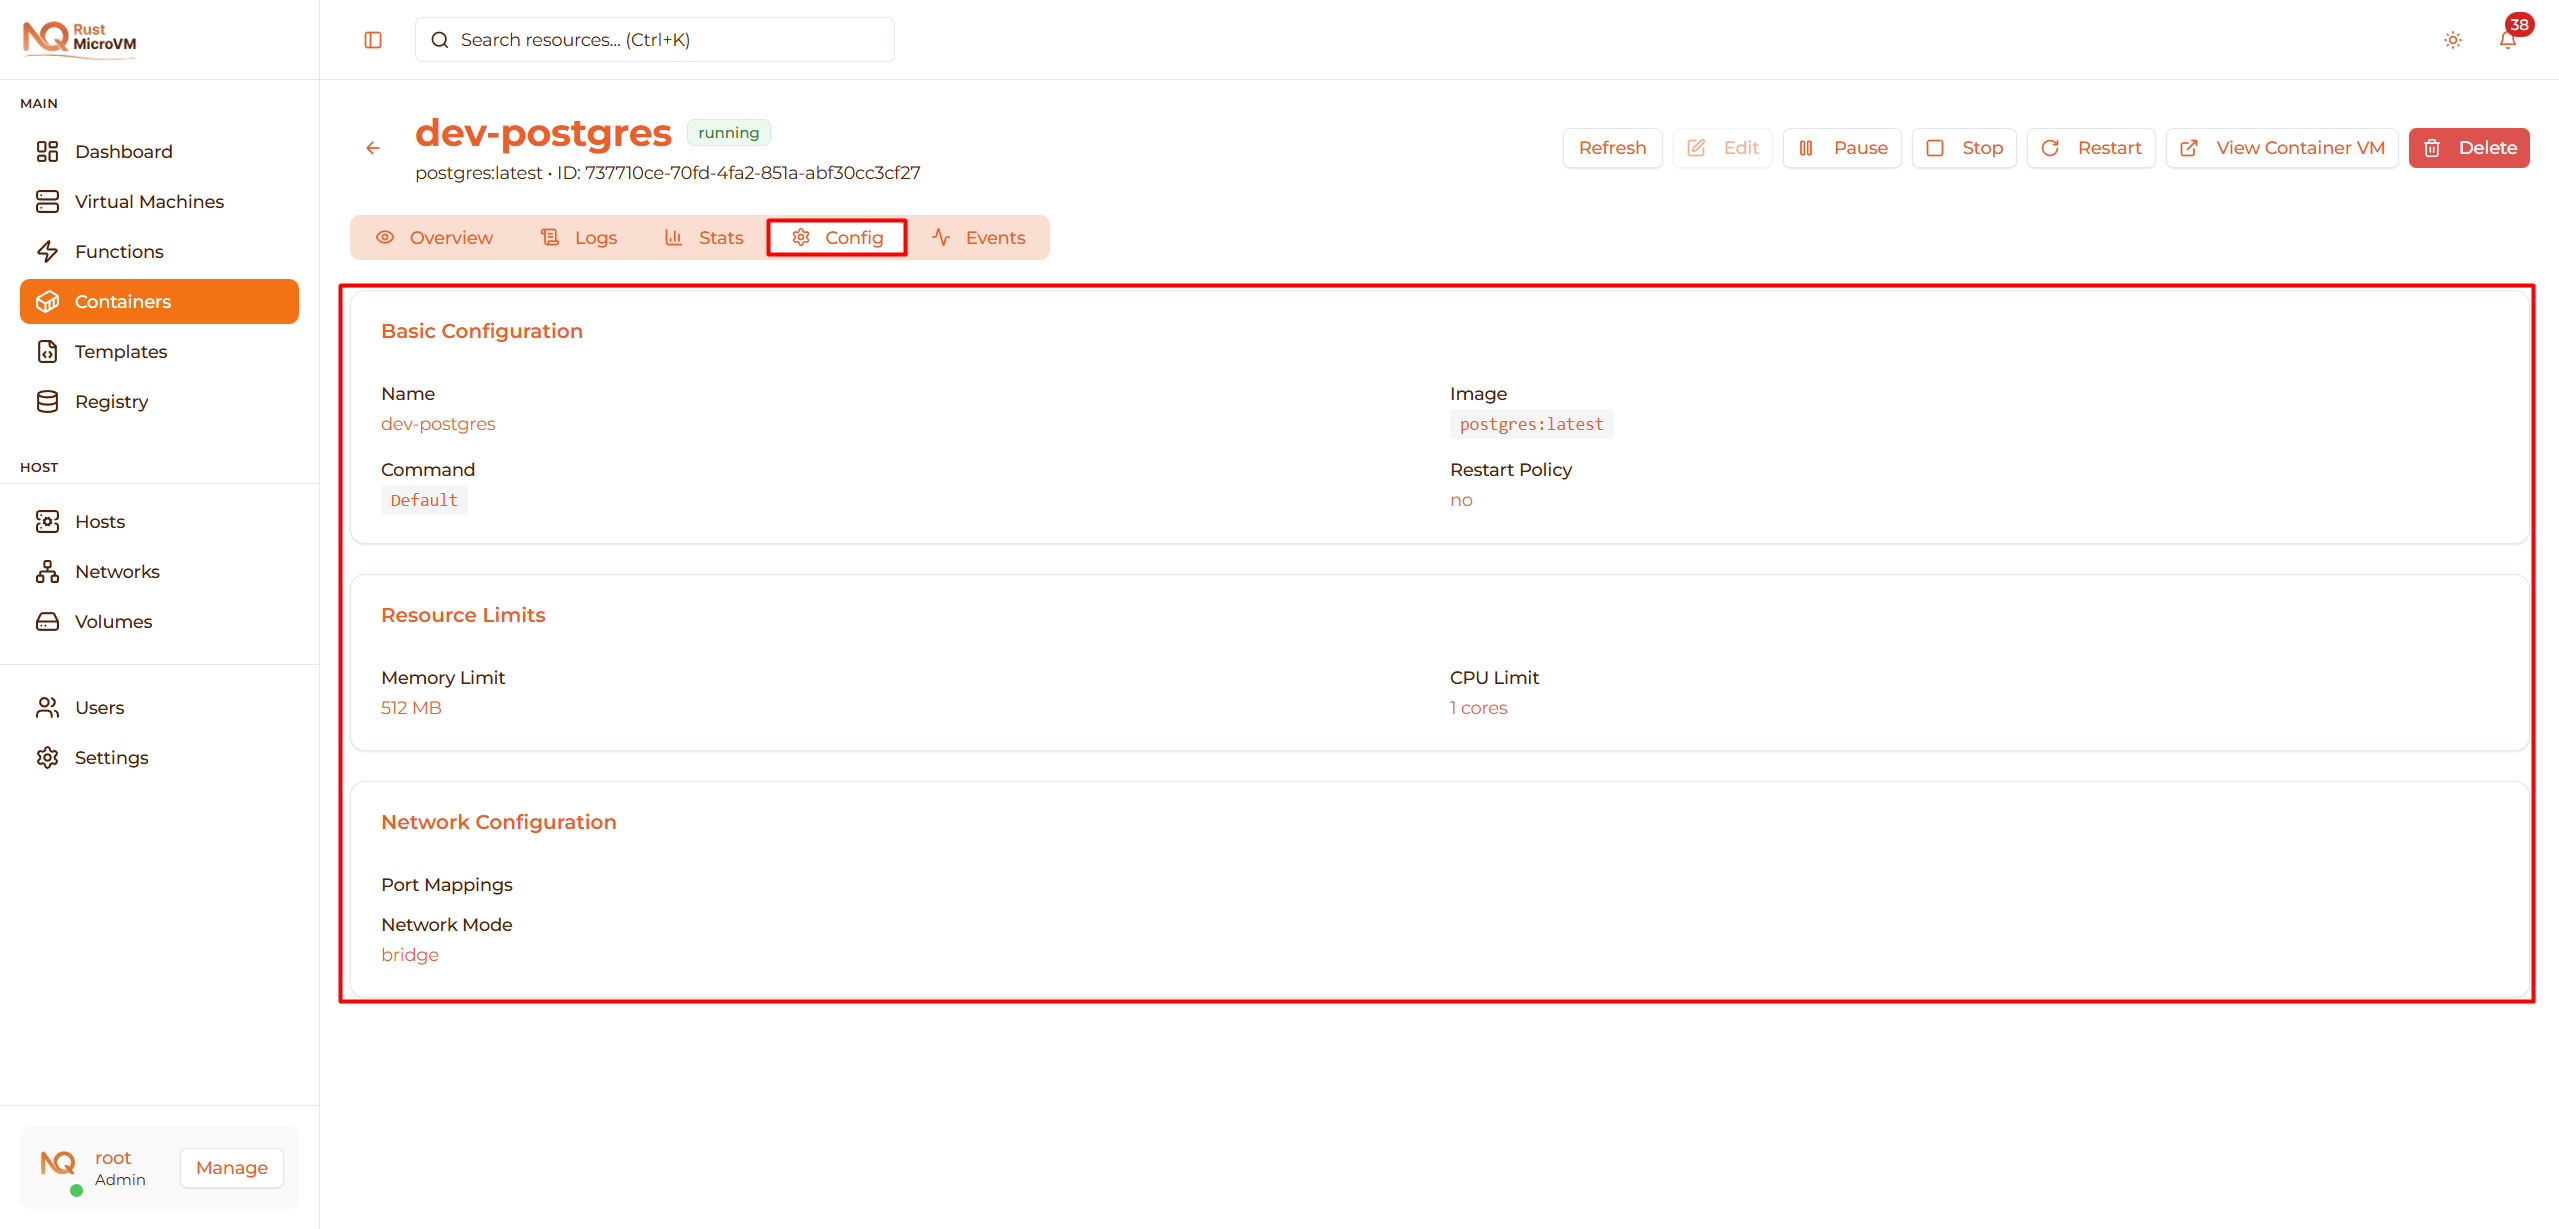Open the Events tab
Screen dimensions: 2559x1229
tap(978, 237)
